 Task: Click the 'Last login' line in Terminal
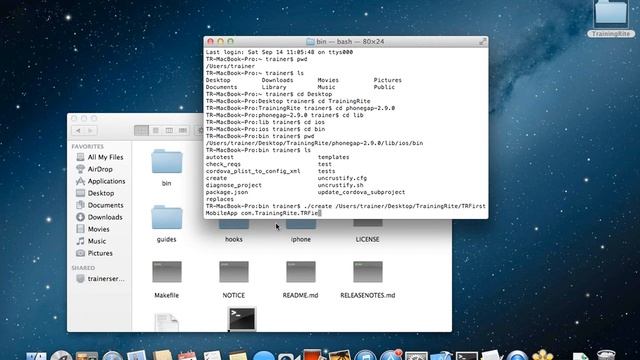(279, 52)
